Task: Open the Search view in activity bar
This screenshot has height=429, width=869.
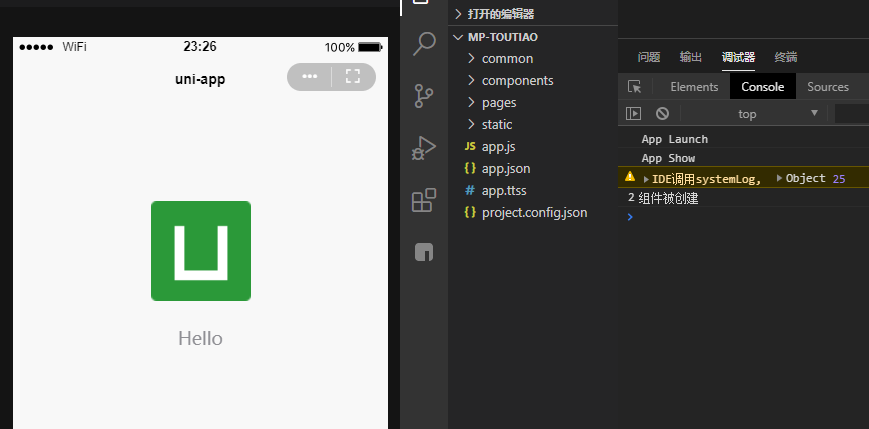Action: [424, 44]
